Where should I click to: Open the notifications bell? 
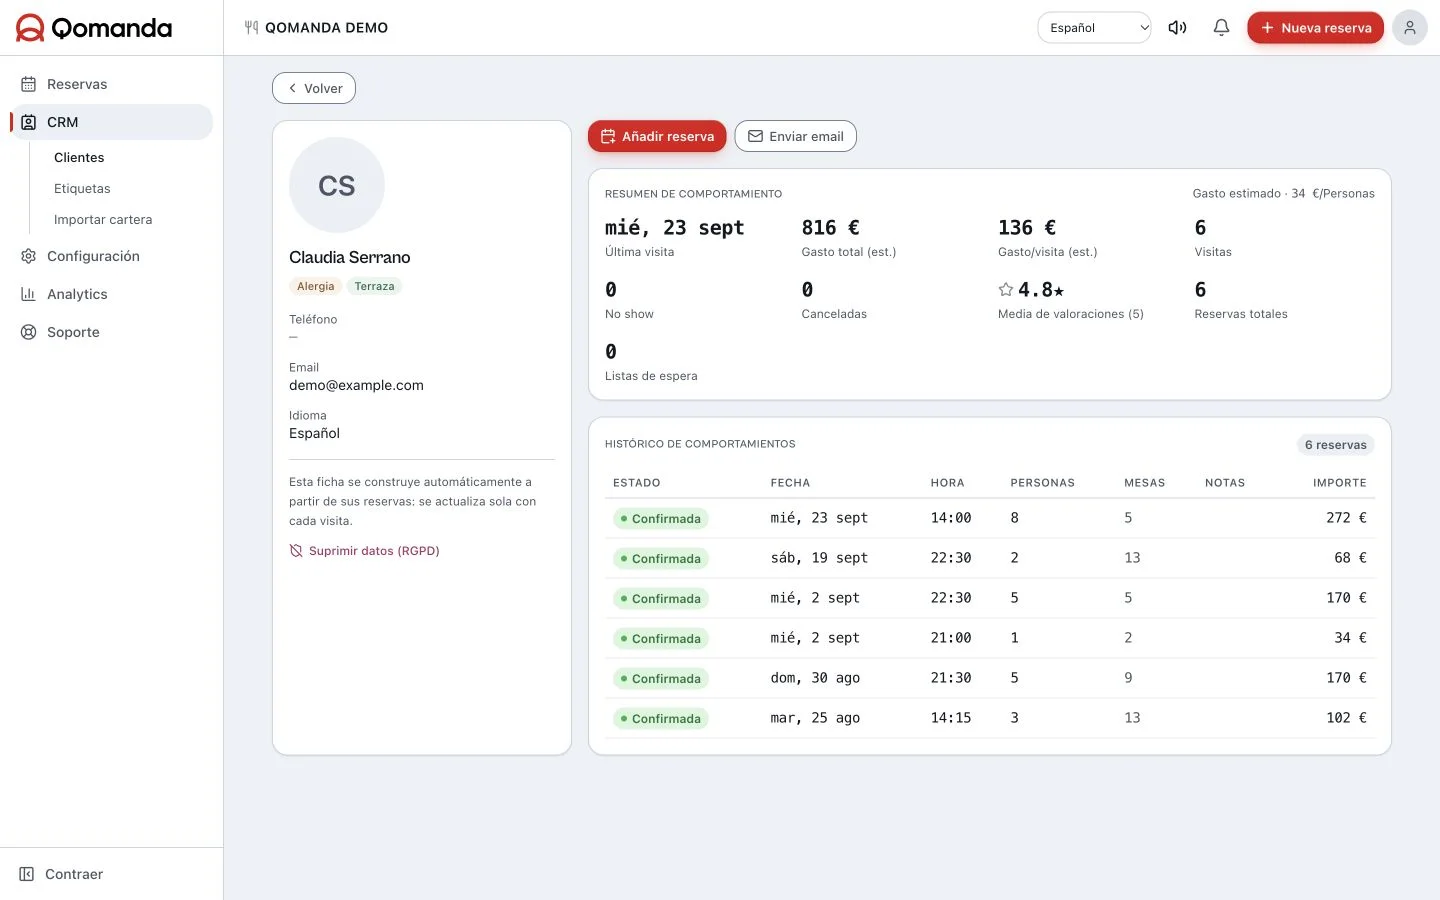click(1221, 28)
